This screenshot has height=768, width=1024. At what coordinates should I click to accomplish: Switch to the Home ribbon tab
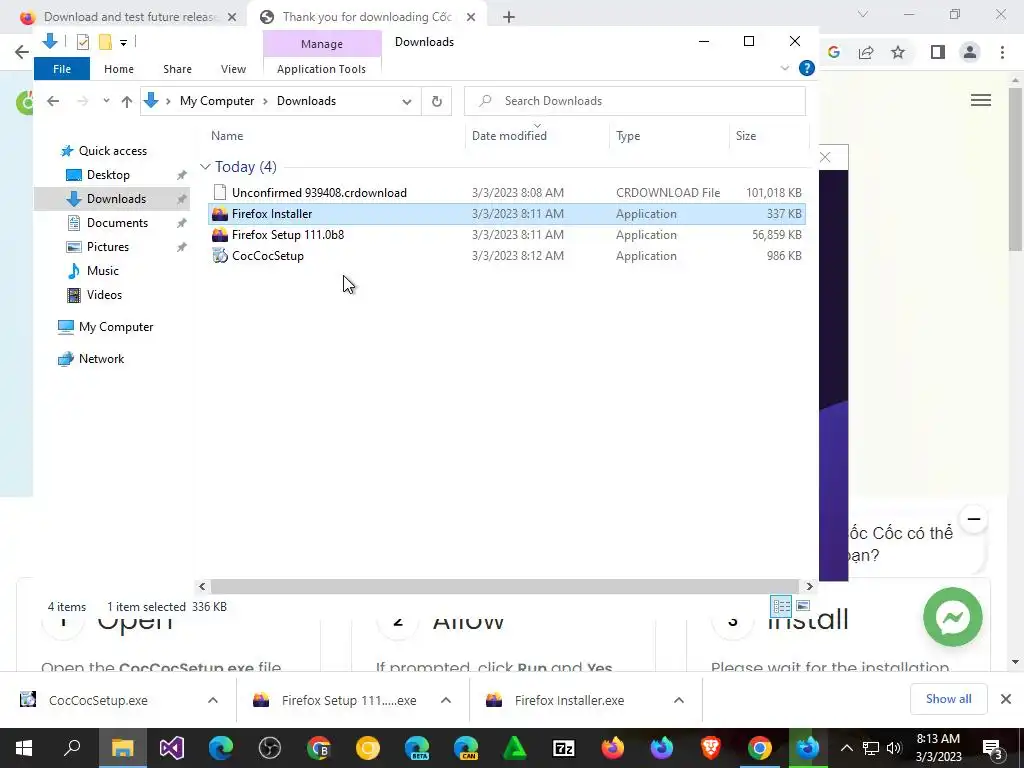pyautogui.click(x=119, y=69)
